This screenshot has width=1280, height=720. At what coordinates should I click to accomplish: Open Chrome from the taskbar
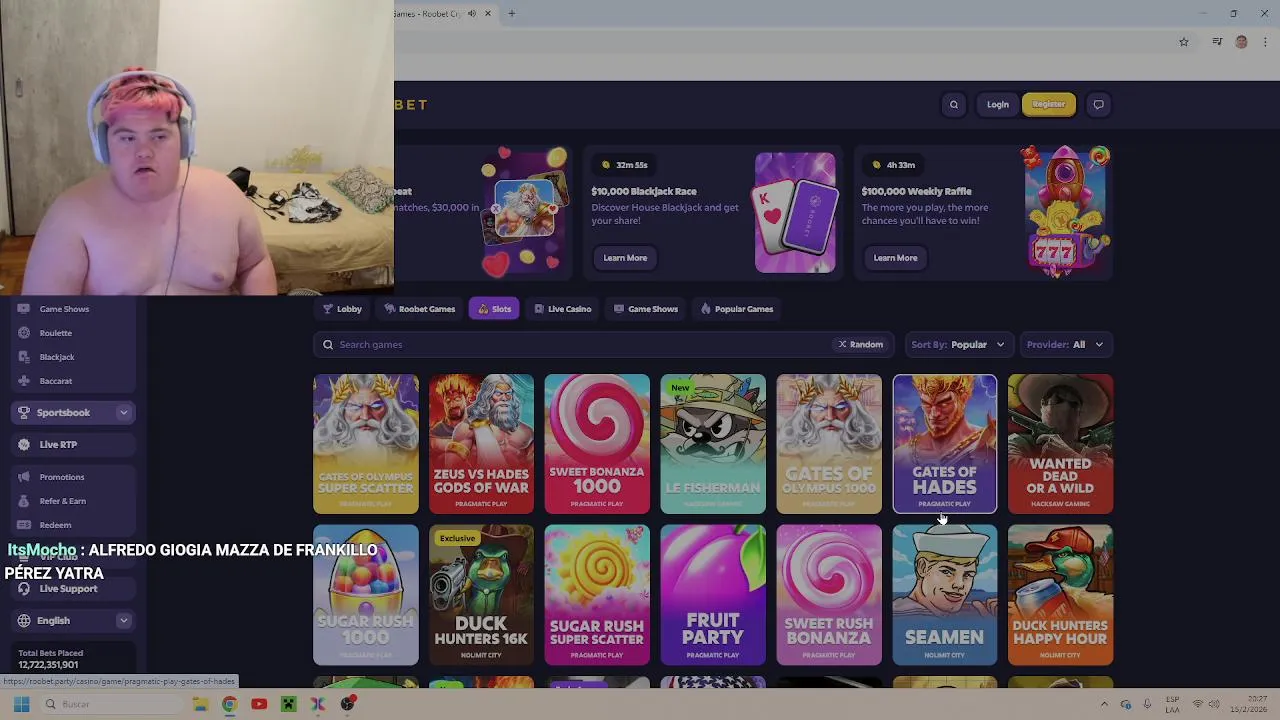click(229, 704)
